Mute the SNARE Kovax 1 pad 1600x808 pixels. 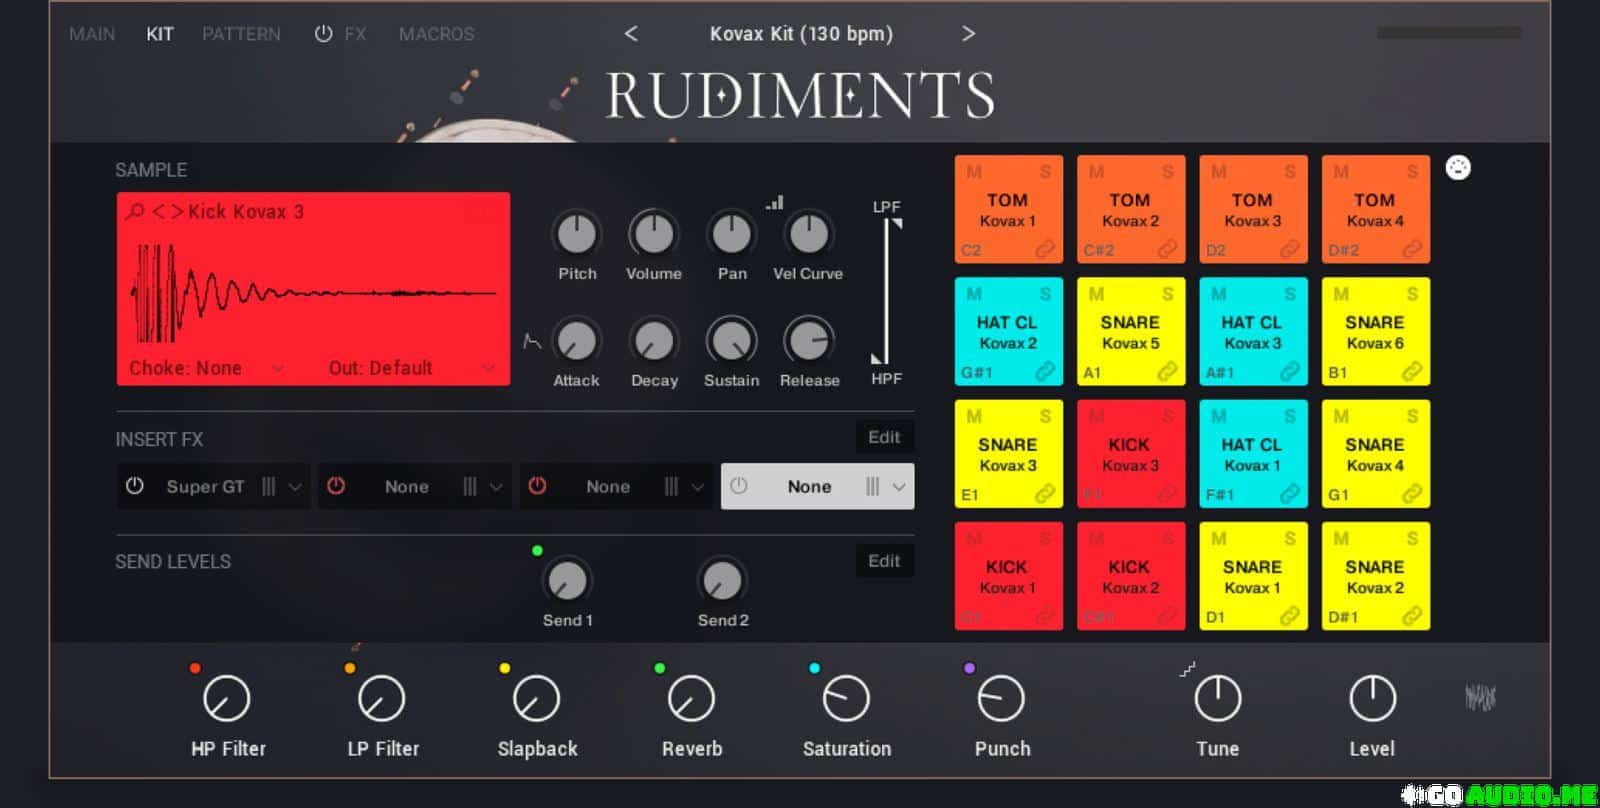coord(1218,539)
